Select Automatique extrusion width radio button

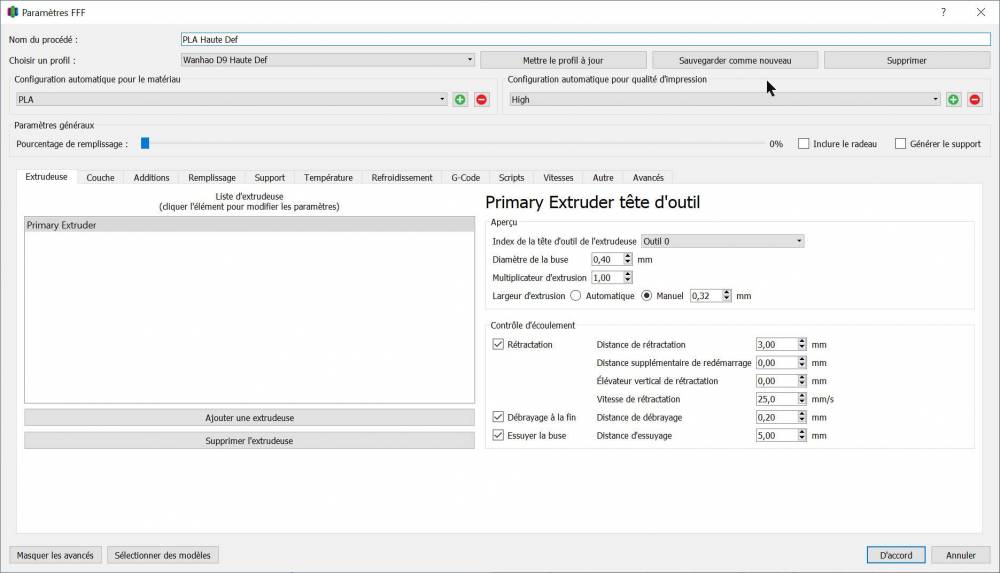tap(576, 296)
